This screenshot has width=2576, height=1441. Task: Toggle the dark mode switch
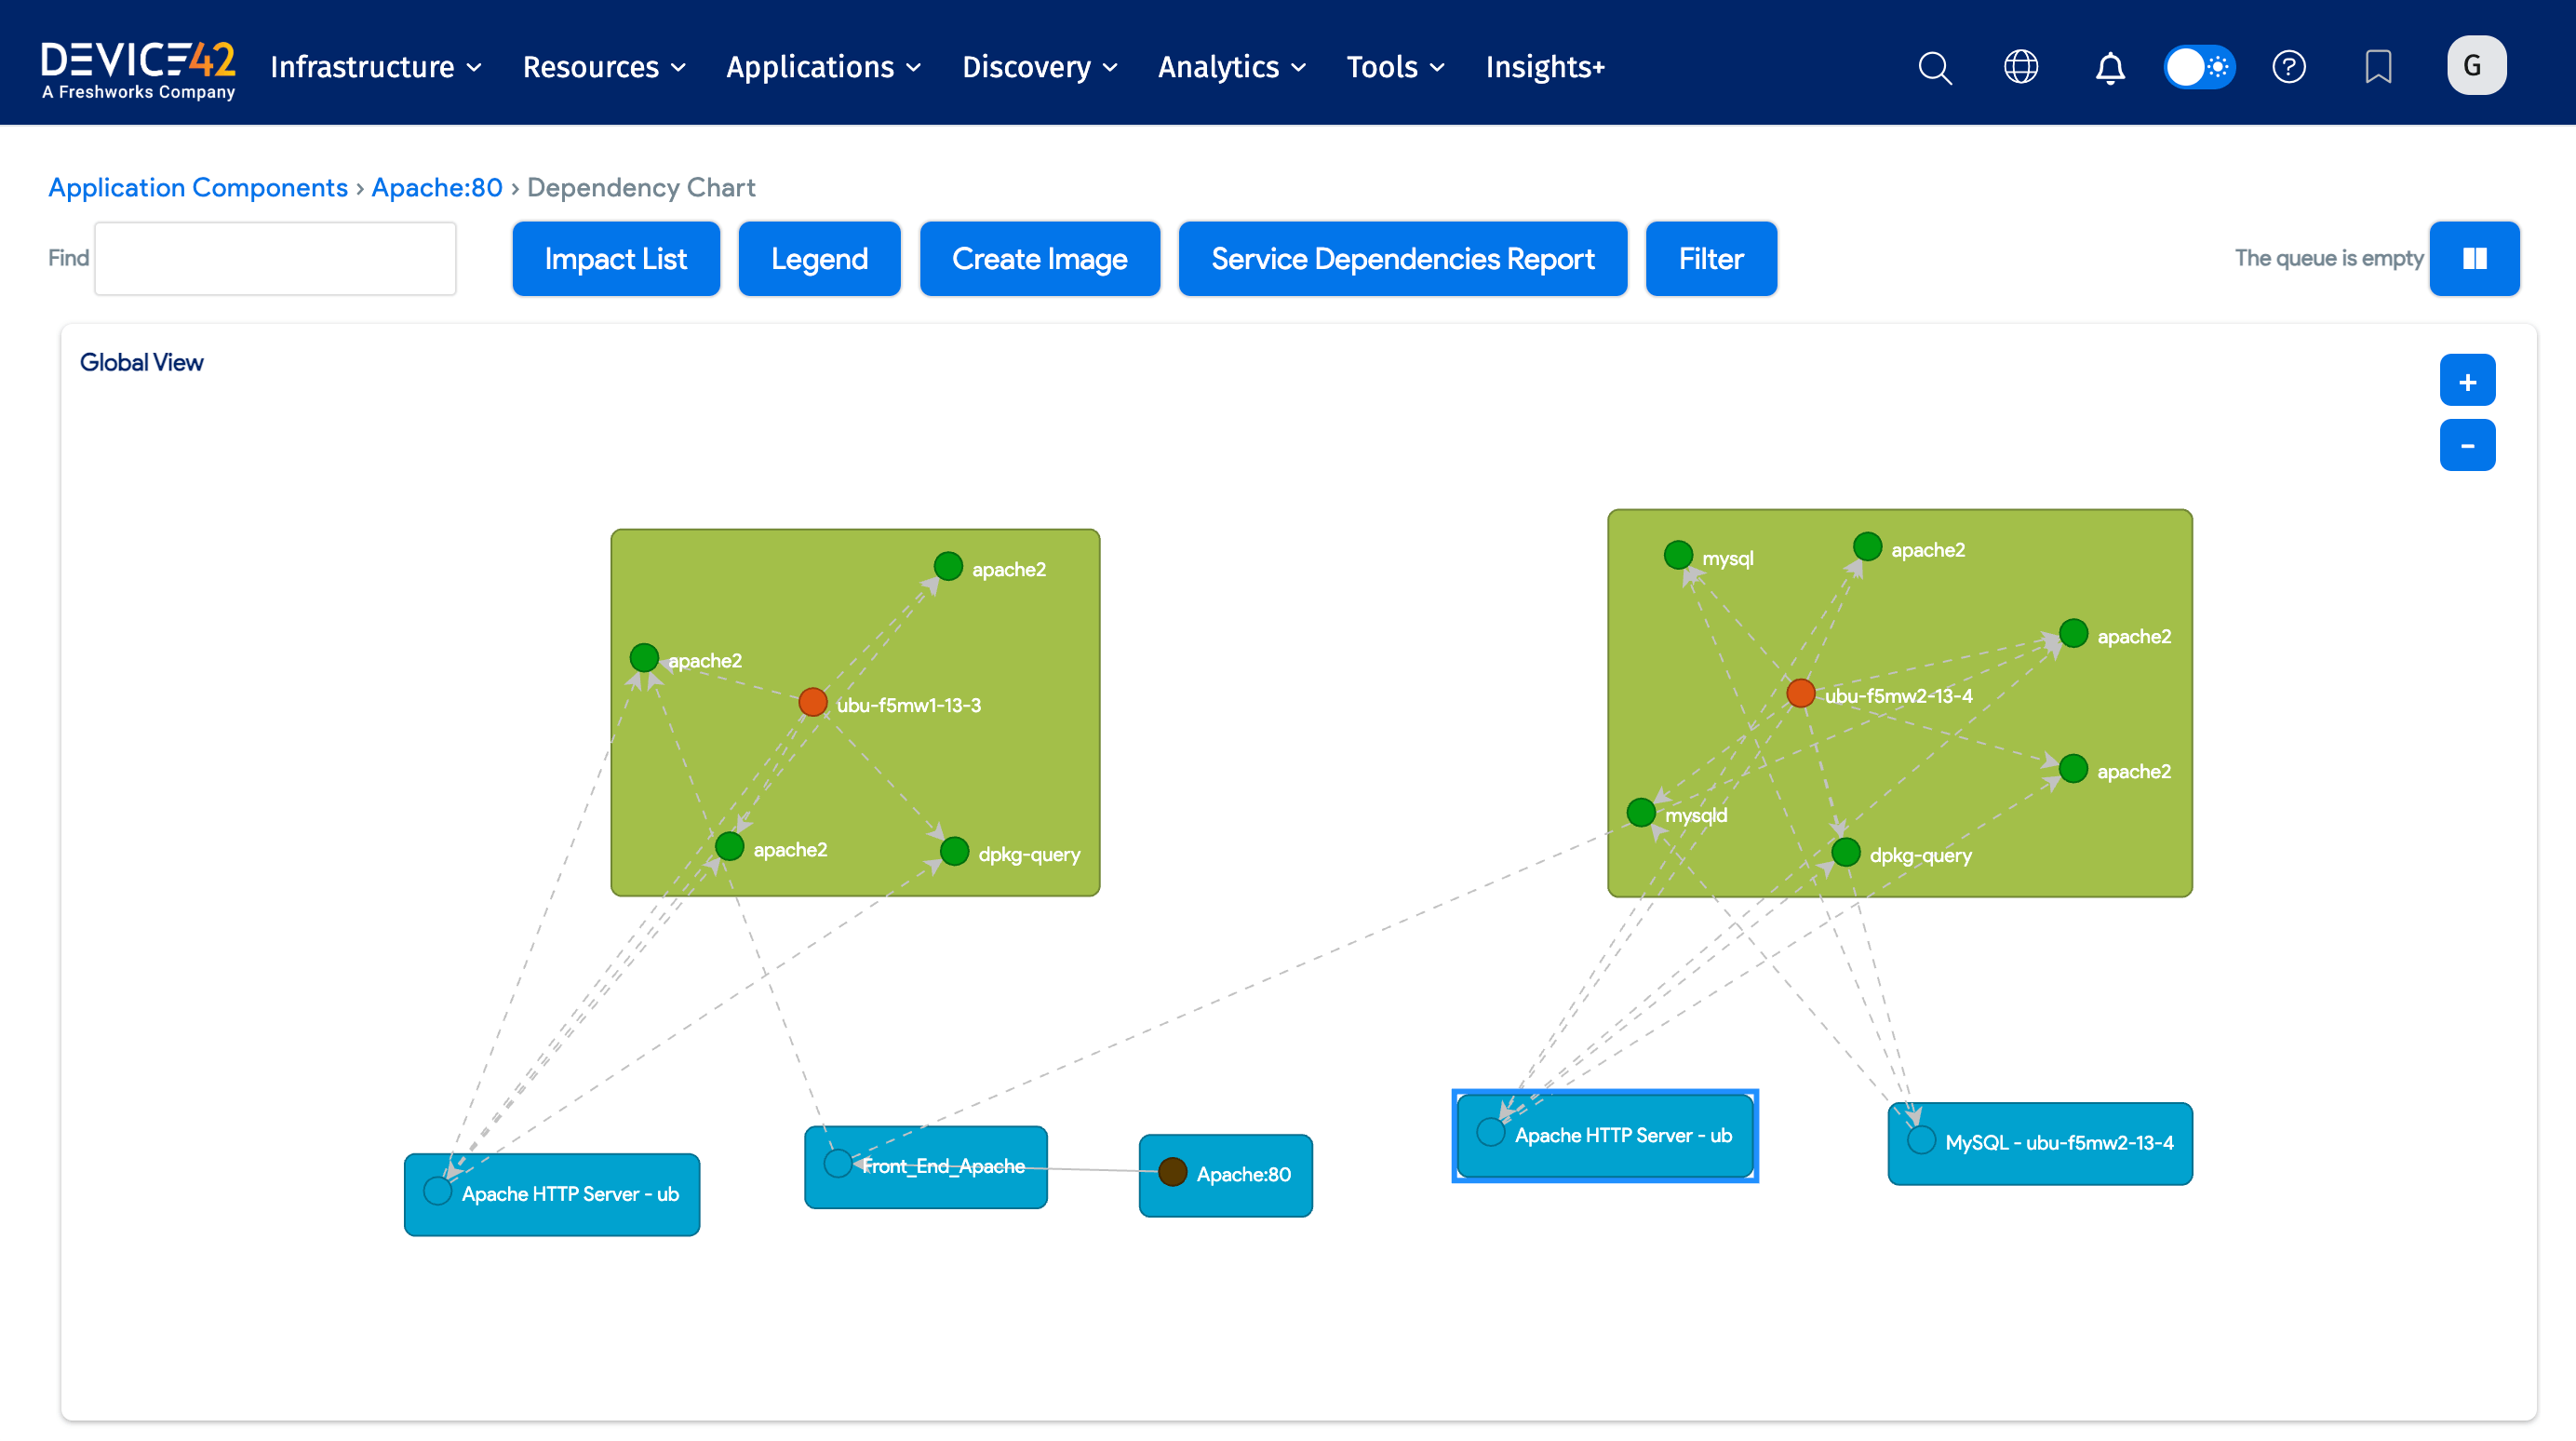2198,67
